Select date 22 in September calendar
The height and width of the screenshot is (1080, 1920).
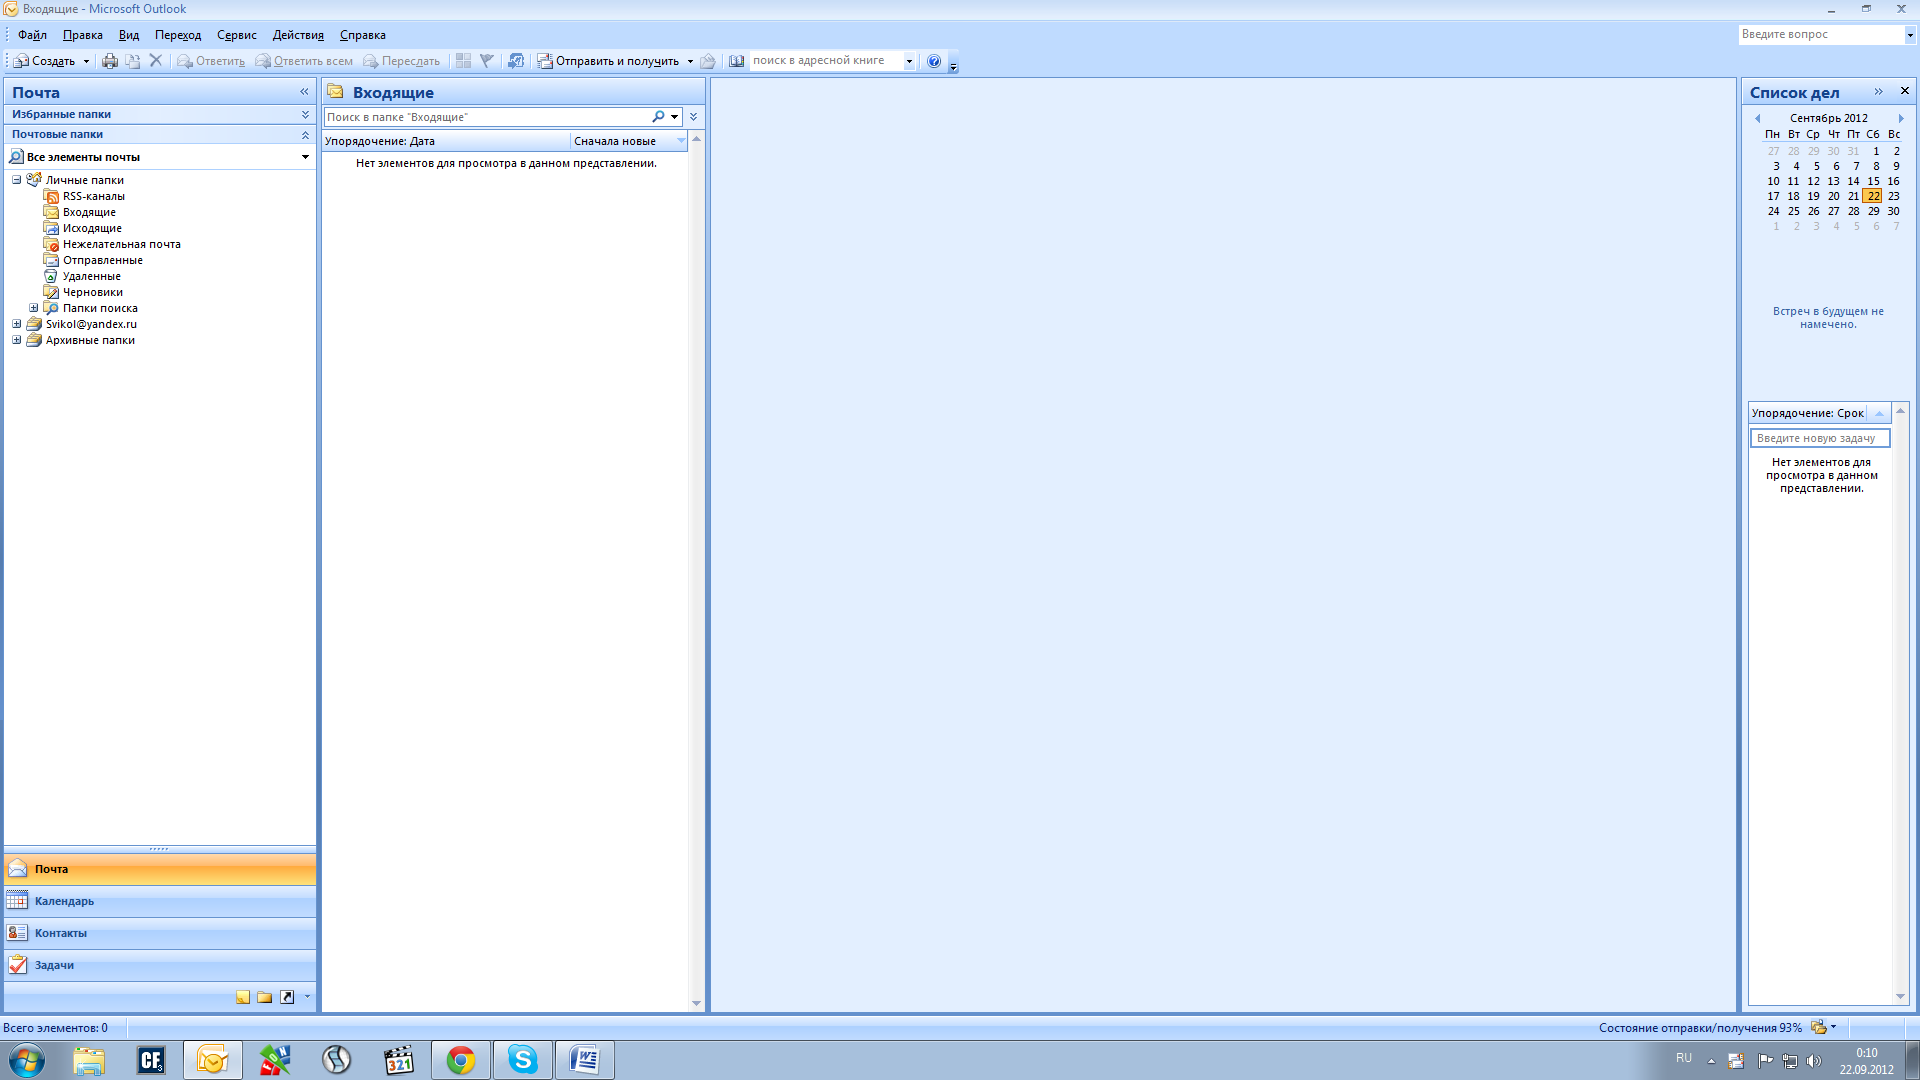1873,196
